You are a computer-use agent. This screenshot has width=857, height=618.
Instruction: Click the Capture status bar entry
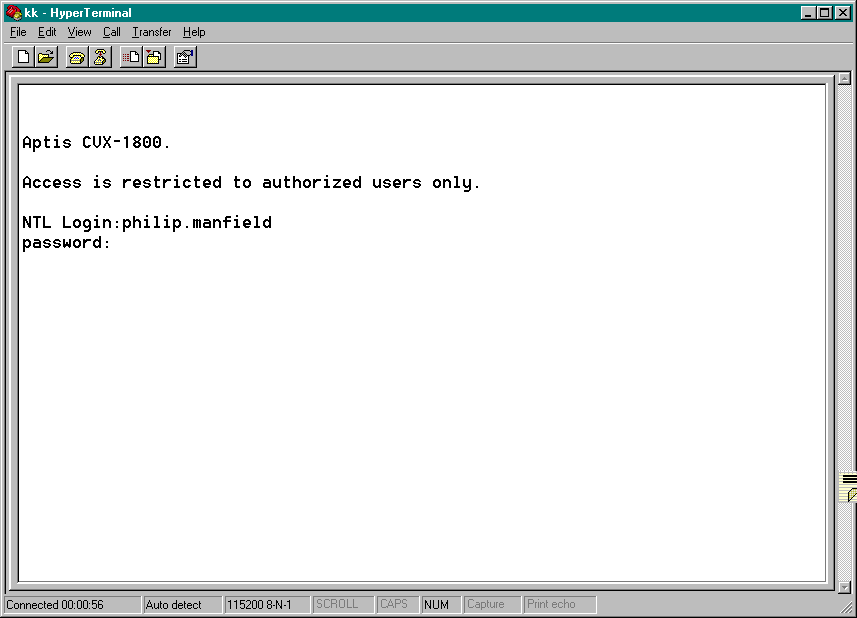point(491,604)
